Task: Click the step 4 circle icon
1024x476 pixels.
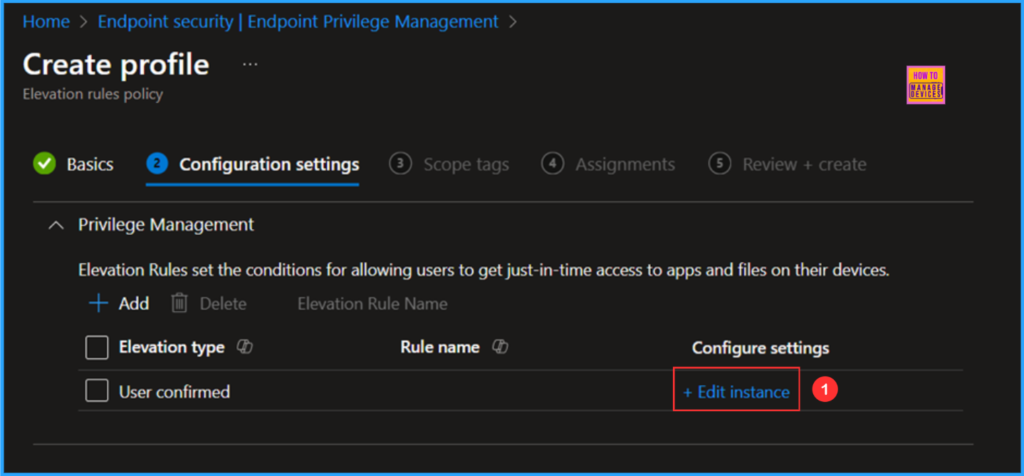Action: [552, 164]
